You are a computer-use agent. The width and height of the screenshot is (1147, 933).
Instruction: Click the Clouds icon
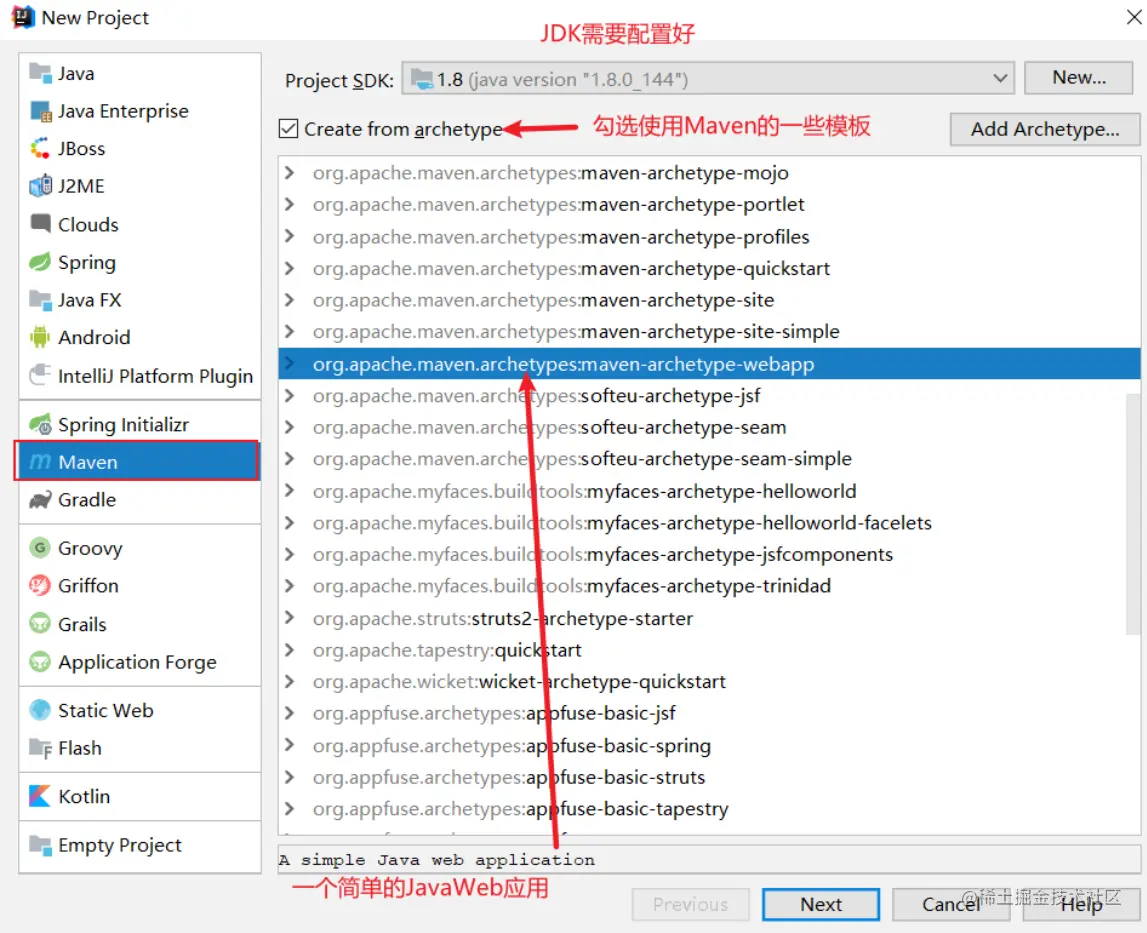(x=40, y=223)
